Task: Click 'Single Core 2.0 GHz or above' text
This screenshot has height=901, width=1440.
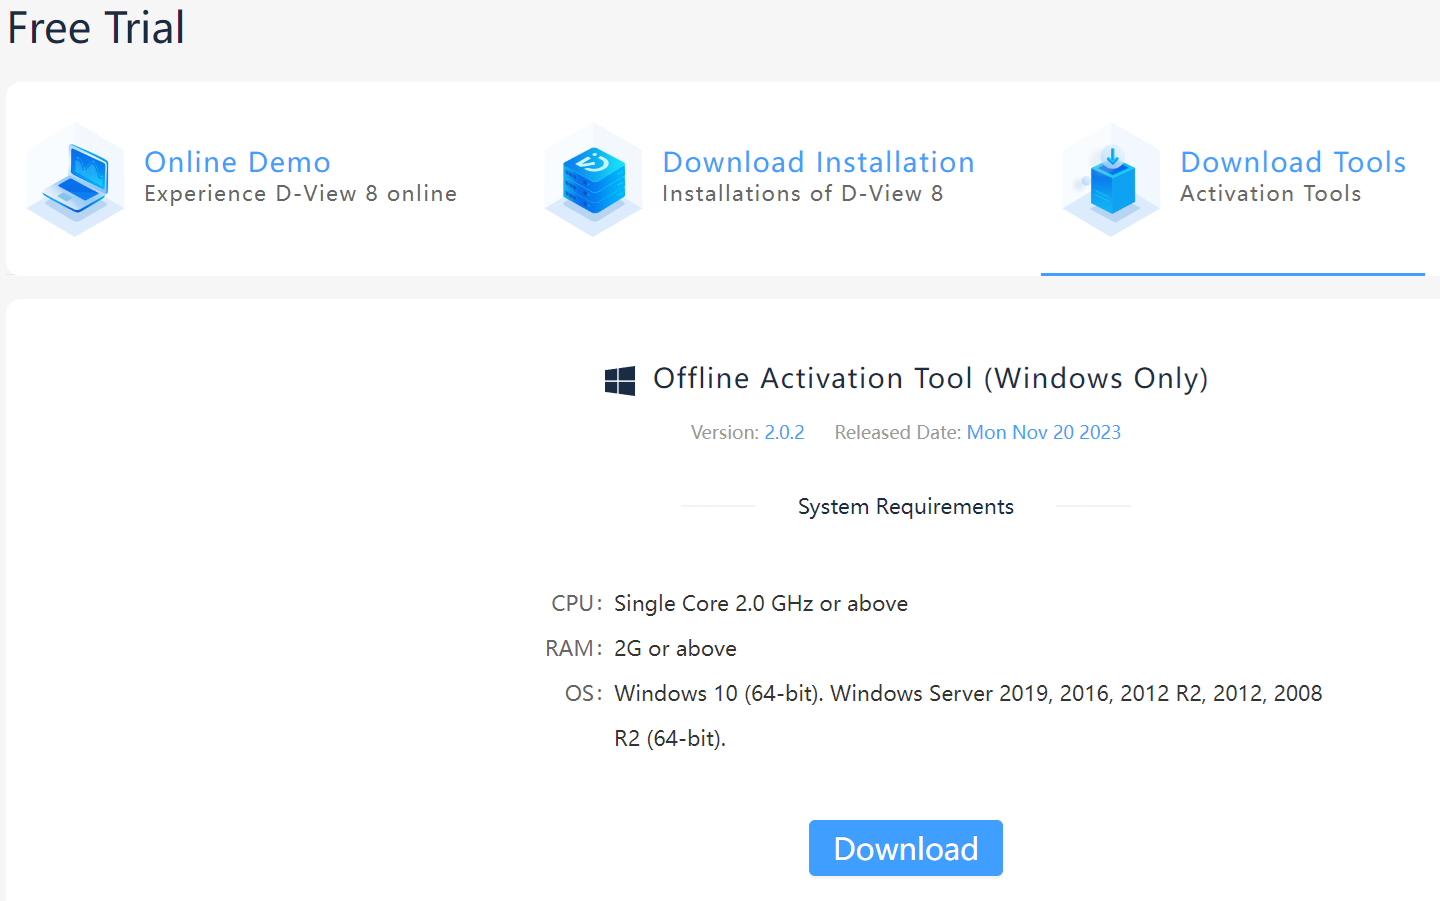Action: pos(761,604)
